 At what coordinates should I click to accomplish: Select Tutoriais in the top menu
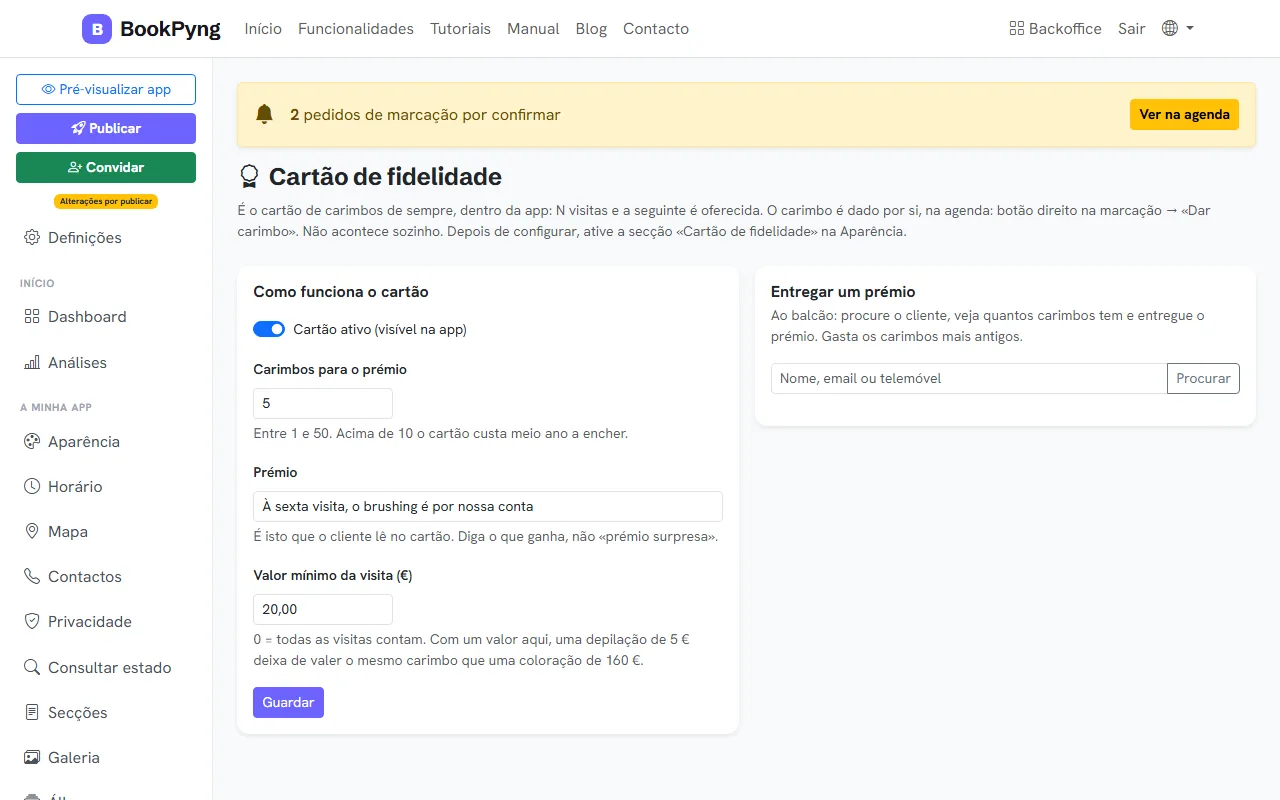pyautogui.click(x=460, y=29)
